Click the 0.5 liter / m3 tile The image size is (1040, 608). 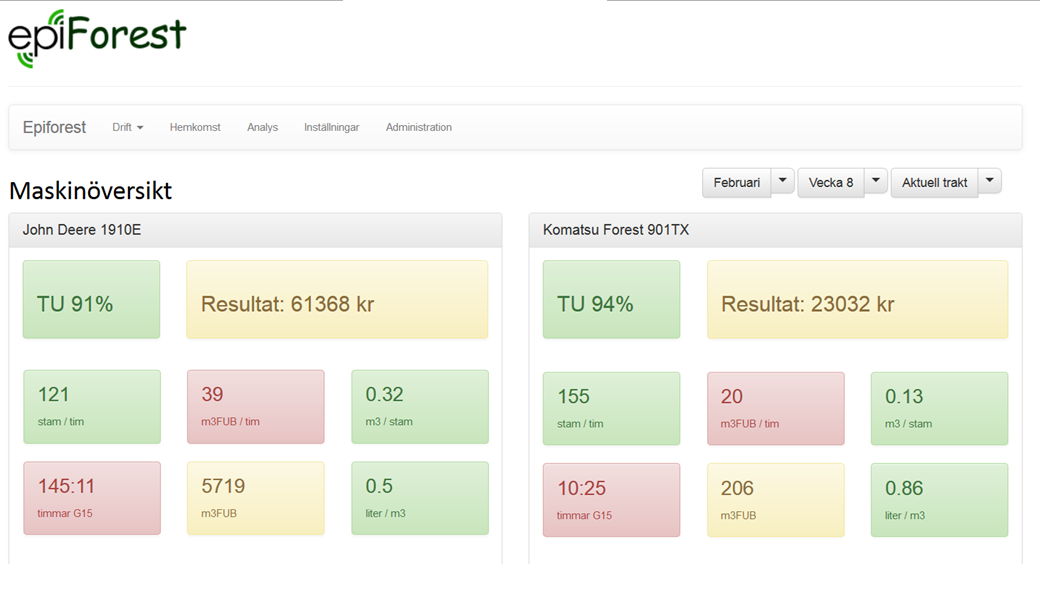point(420,499)
